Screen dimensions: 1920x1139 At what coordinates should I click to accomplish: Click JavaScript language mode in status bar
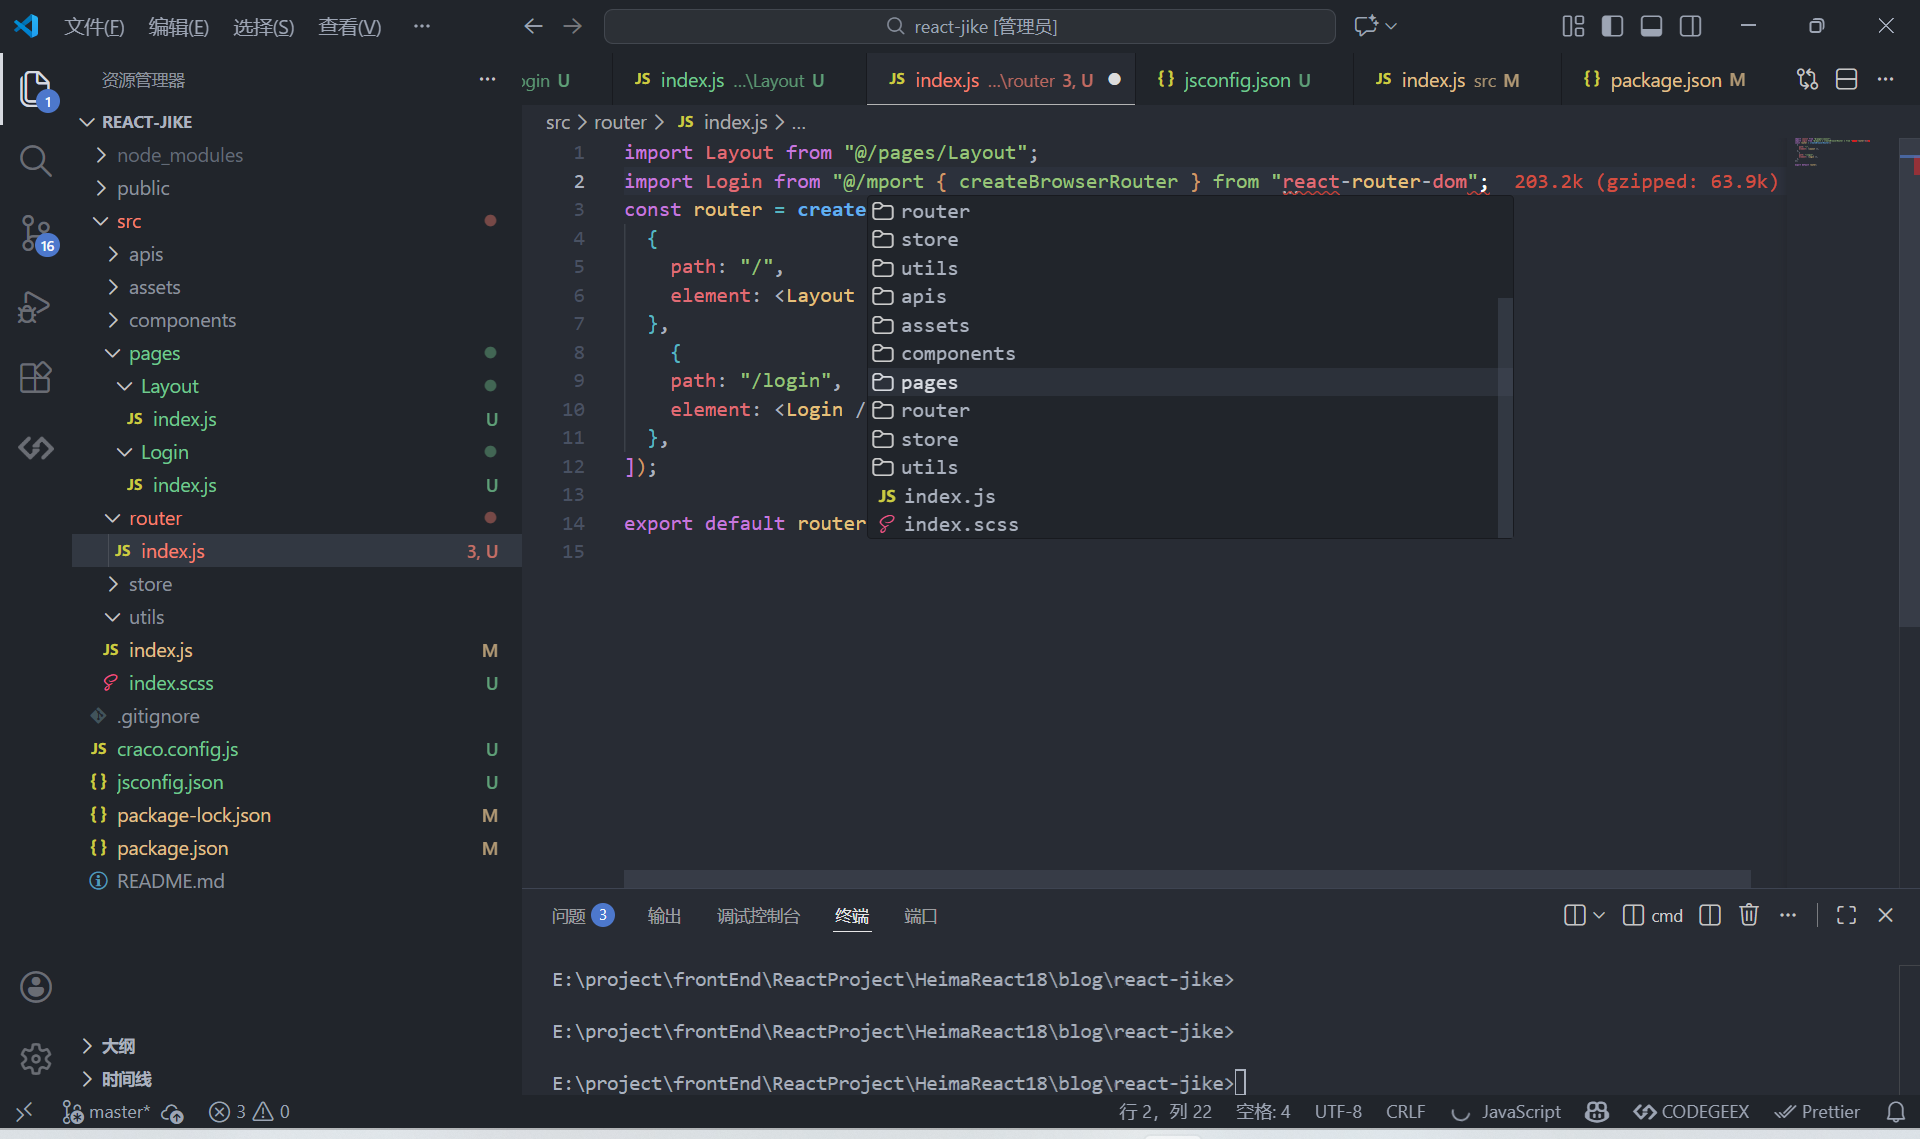[x=1520, y=1112]
